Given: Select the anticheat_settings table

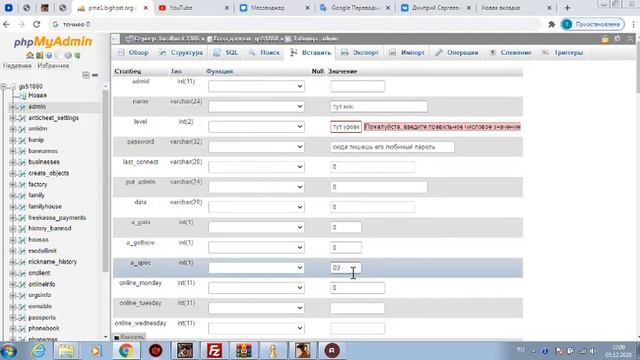Looking at the screenshot, I should click(53, 118).
